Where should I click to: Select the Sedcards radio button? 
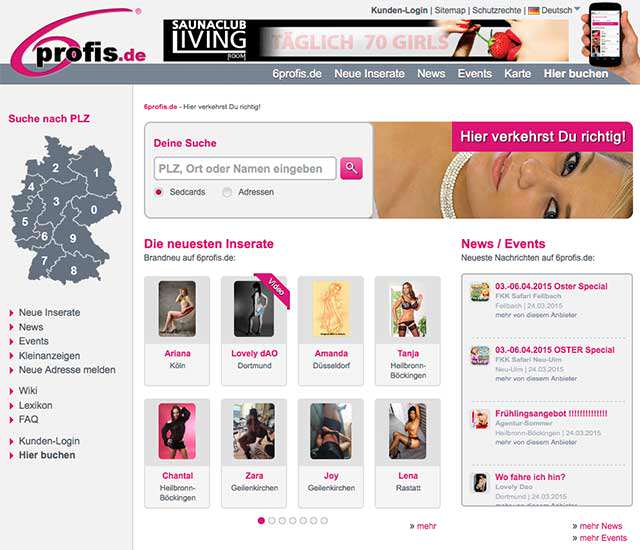tap(159, 192)
